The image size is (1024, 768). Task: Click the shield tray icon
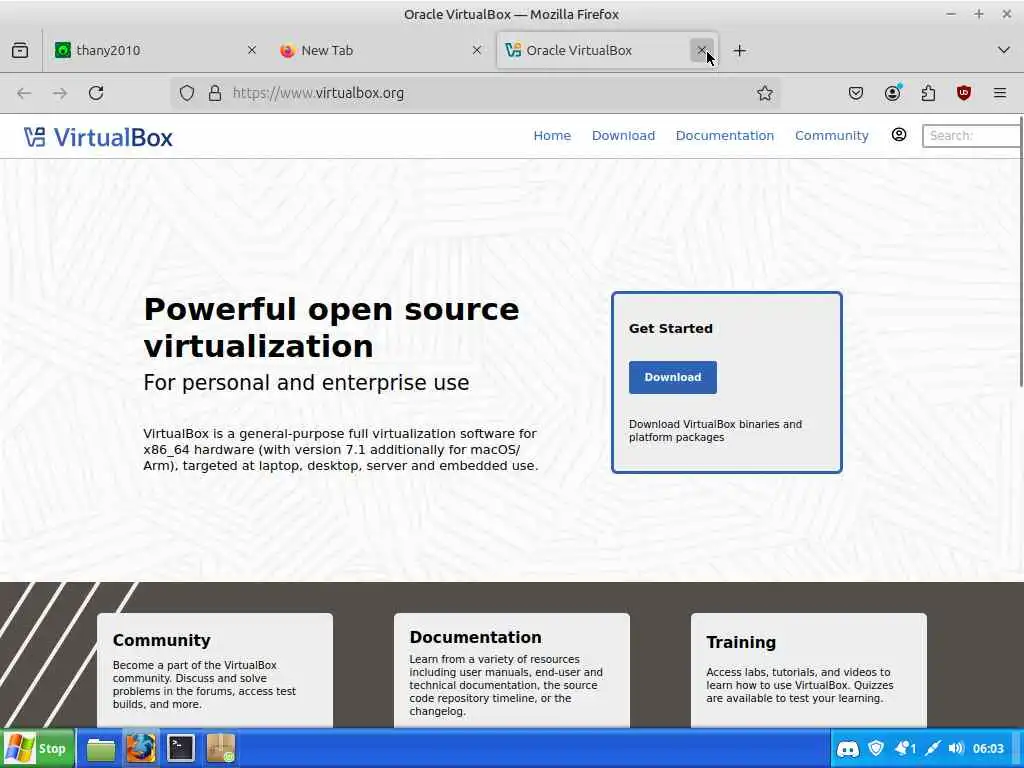coord(876,748)
